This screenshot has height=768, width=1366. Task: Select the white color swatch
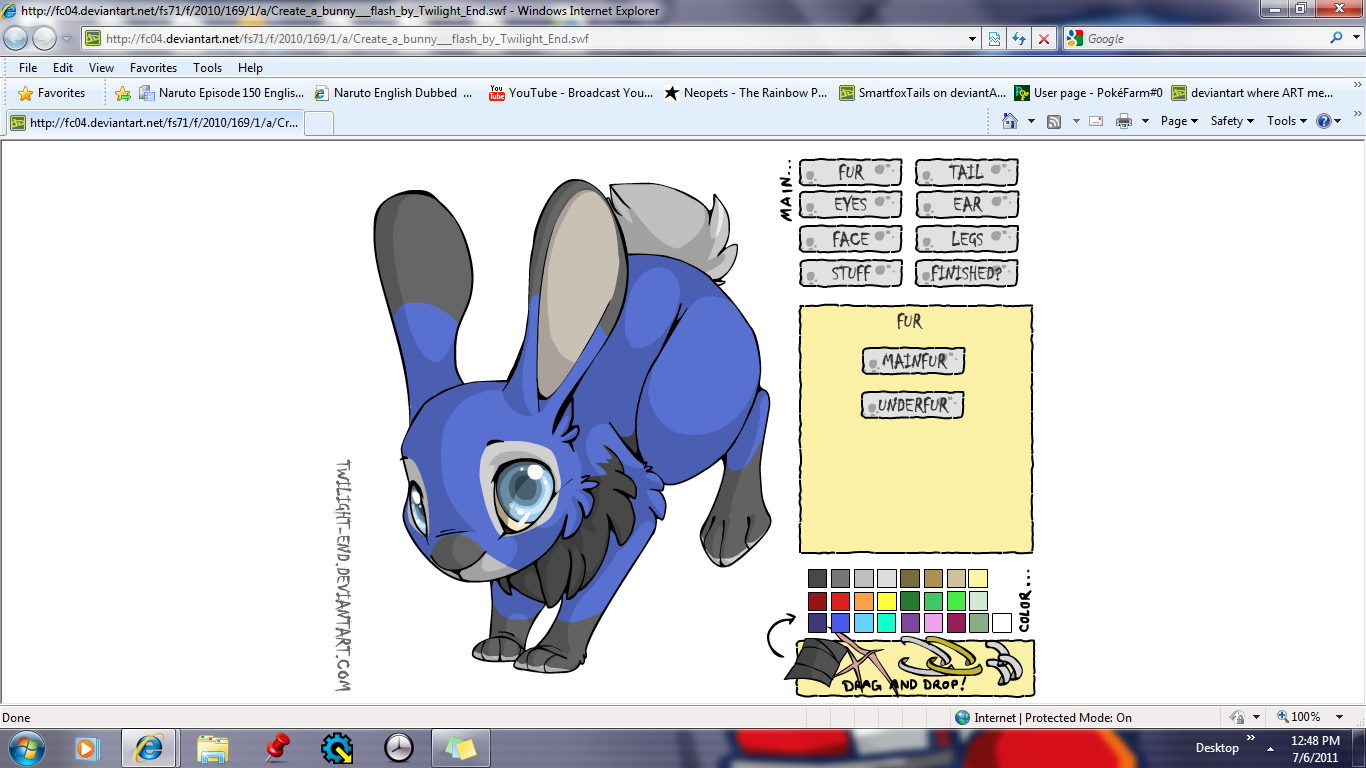click(x=1002, y=623)
